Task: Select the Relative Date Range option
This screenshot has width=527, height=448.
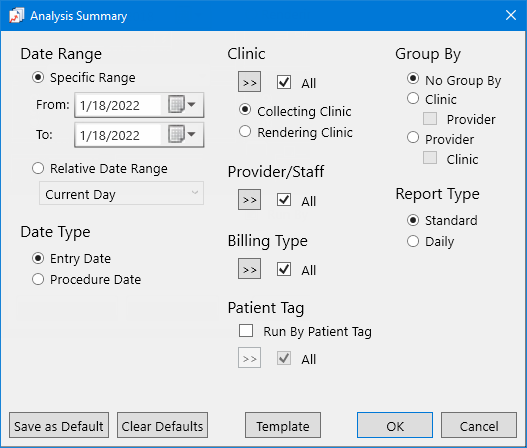Action: tap(38, 168)
